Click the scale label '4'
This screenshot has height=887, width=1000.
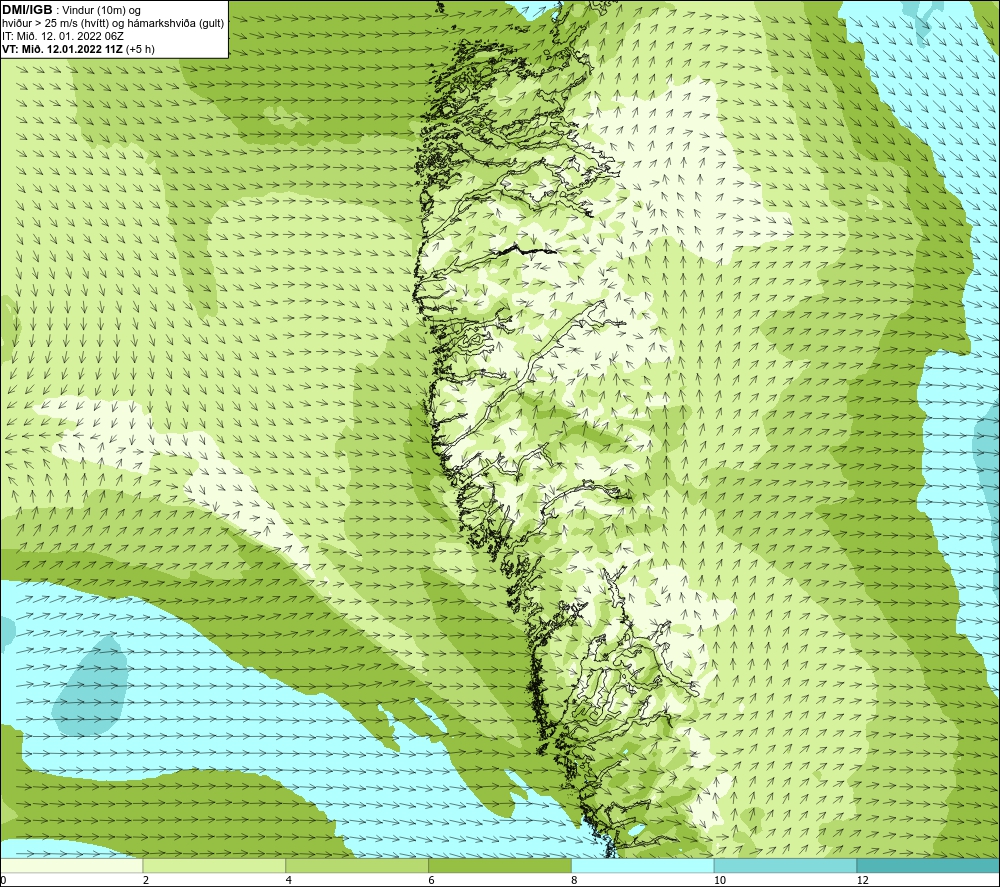pos(289,881)
